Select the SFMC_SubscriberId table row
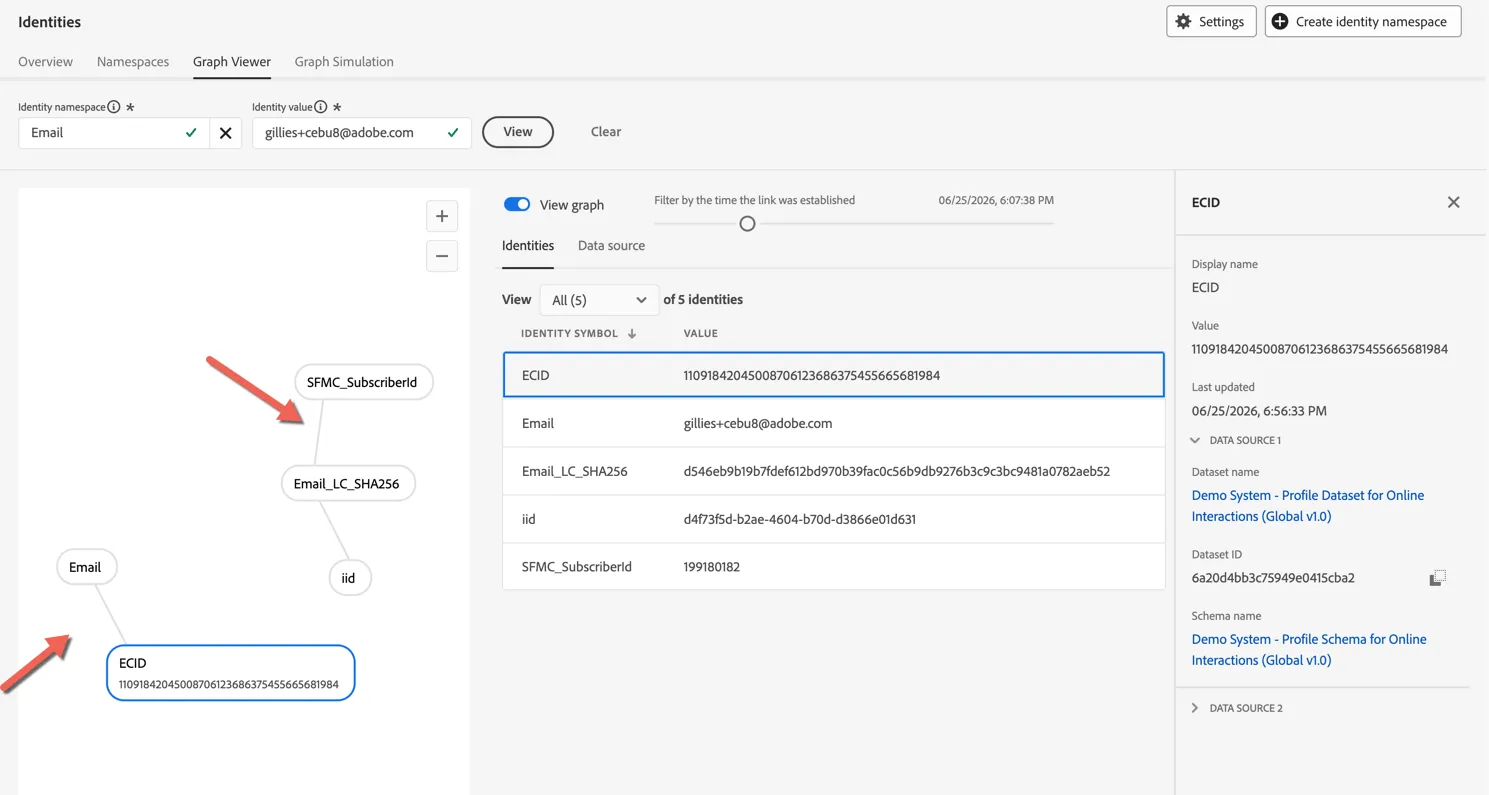Screen dimensions: 1489x795 point(834,567)
